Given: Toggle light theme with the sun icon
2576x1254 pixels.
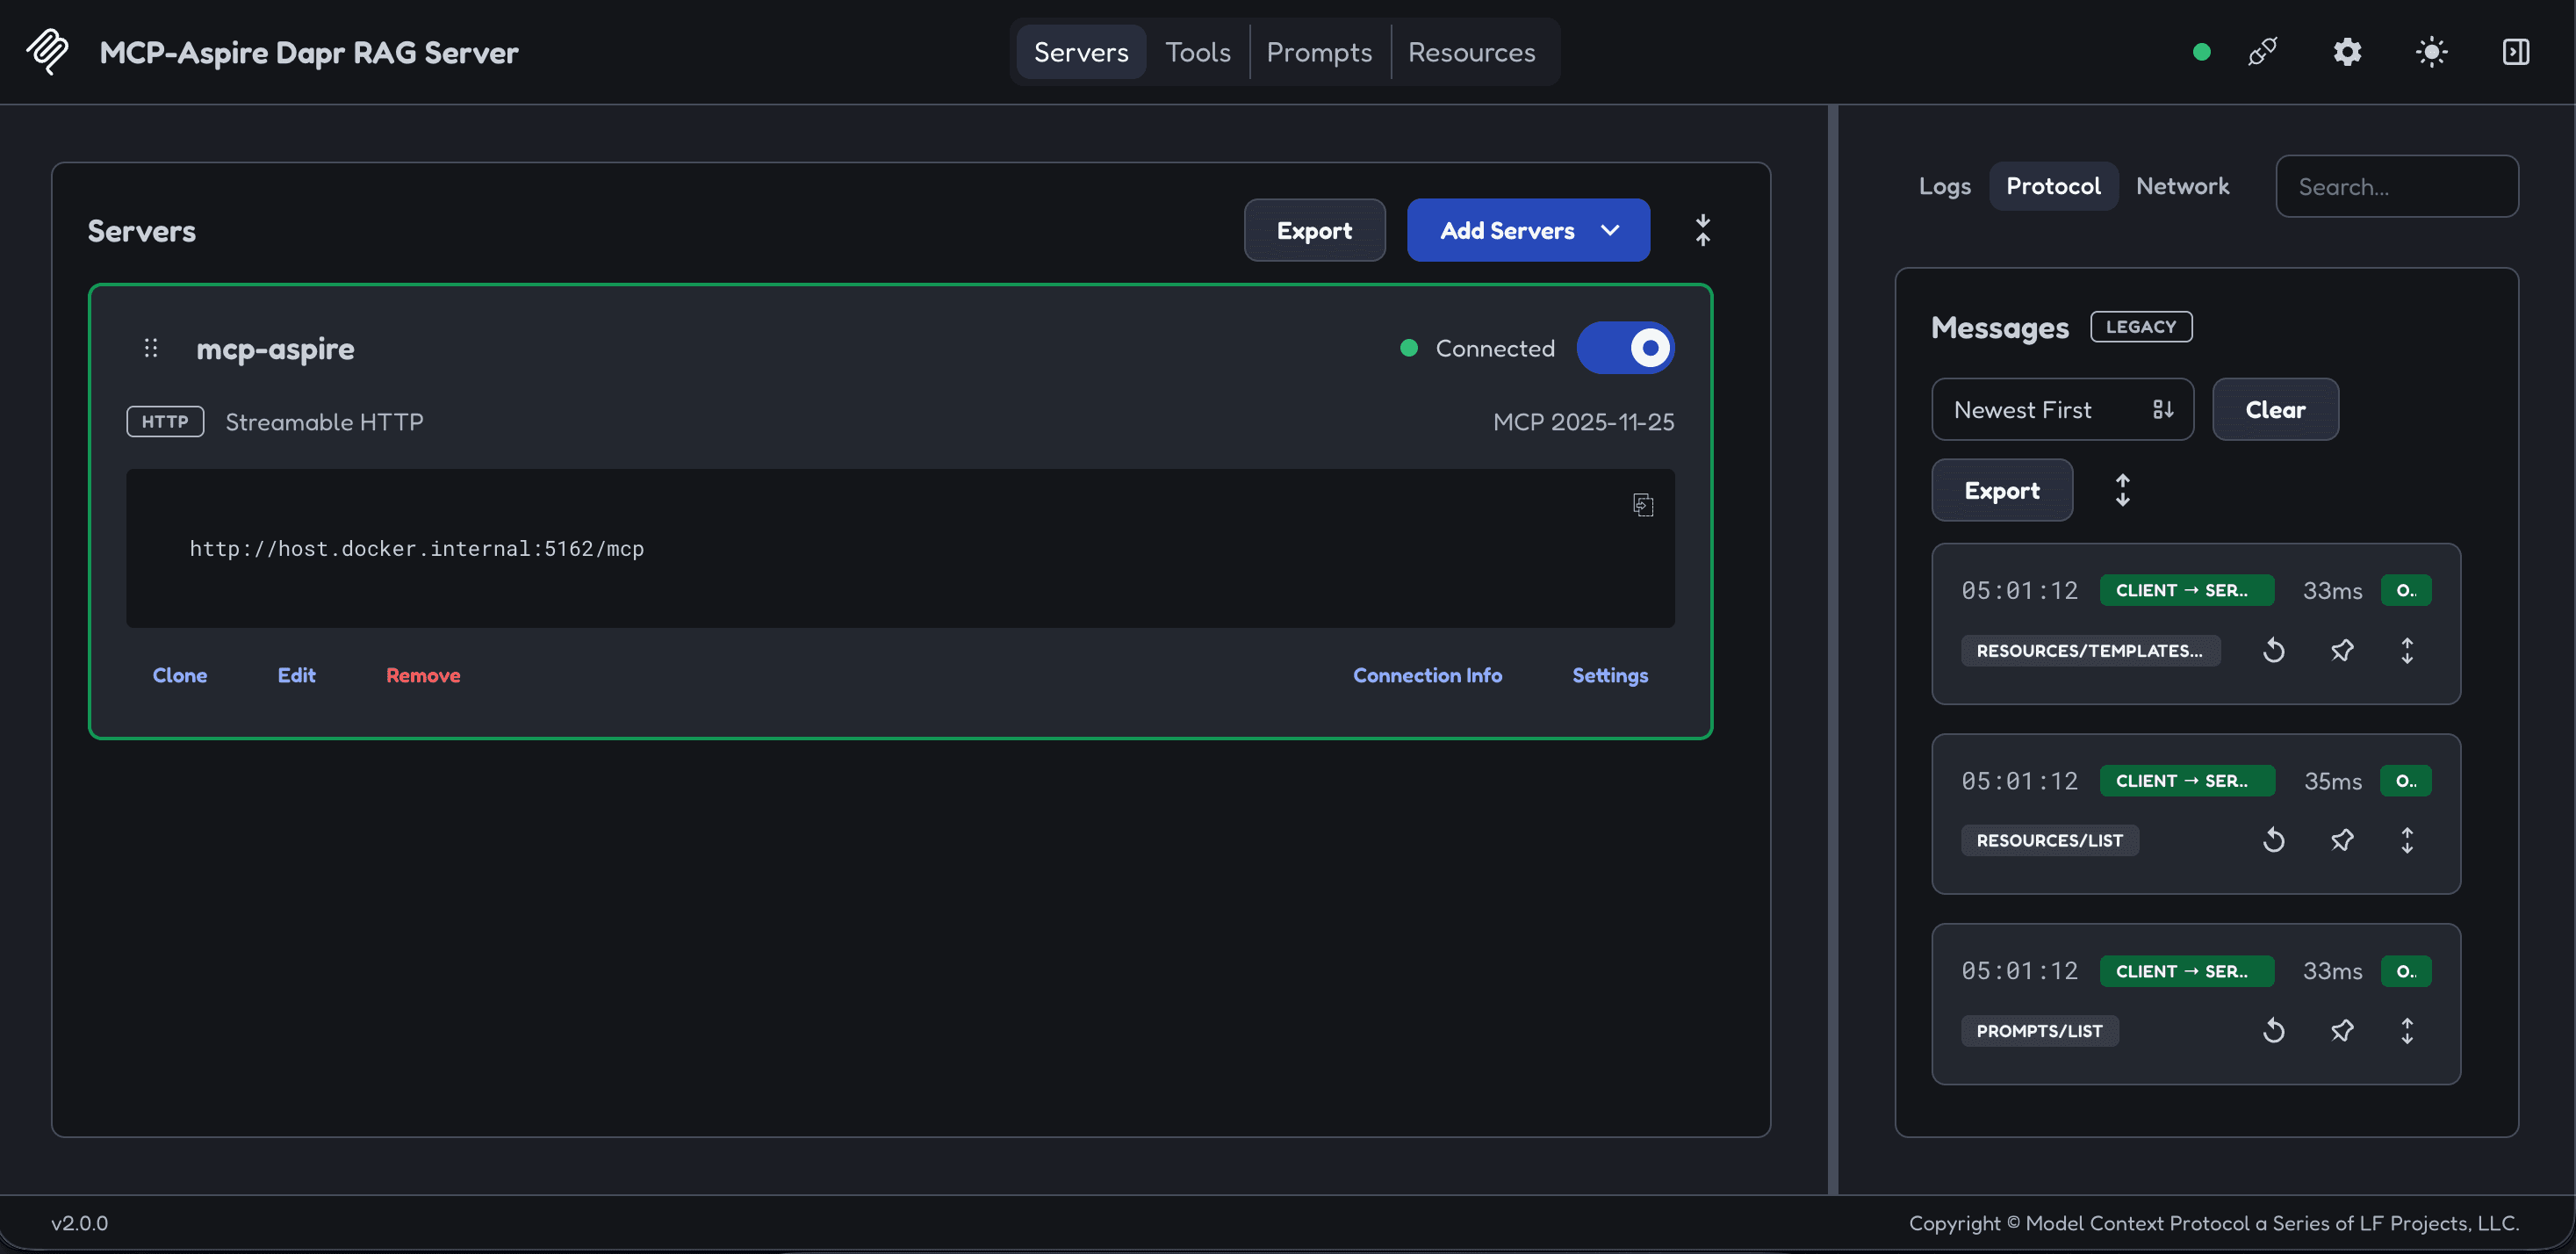Looking at the screenshot, I should tap(2431, 52).
